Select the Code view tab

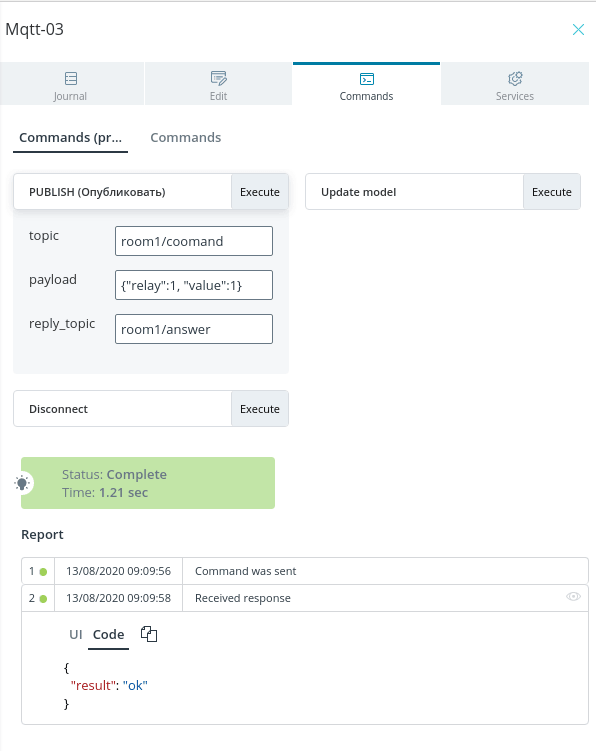coord(108,635)
